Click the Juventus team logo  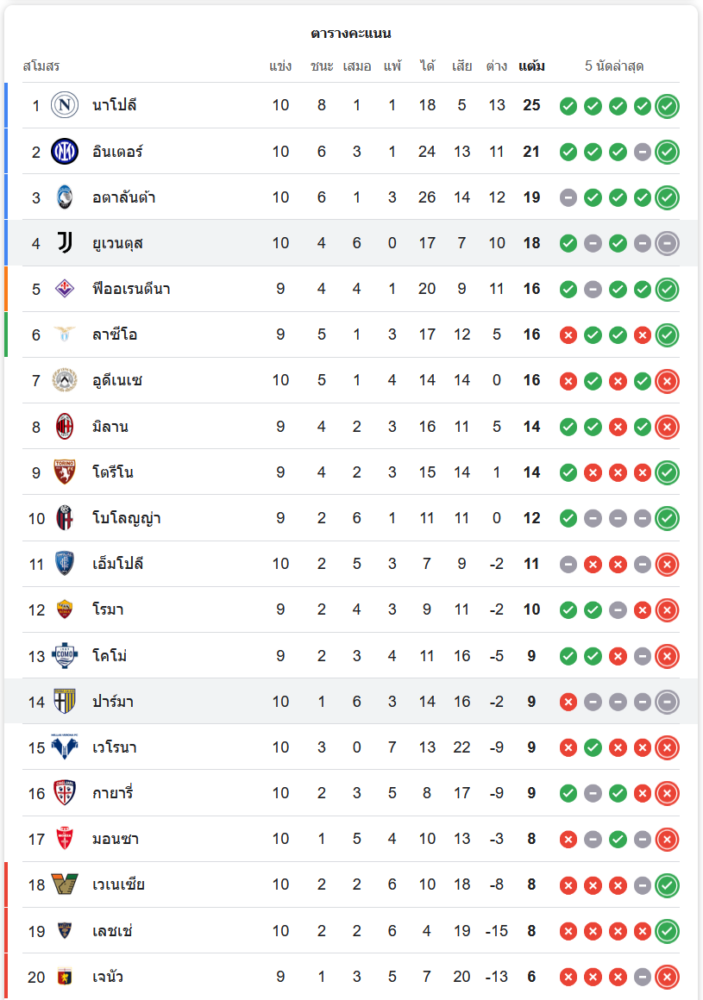[65, 243]
